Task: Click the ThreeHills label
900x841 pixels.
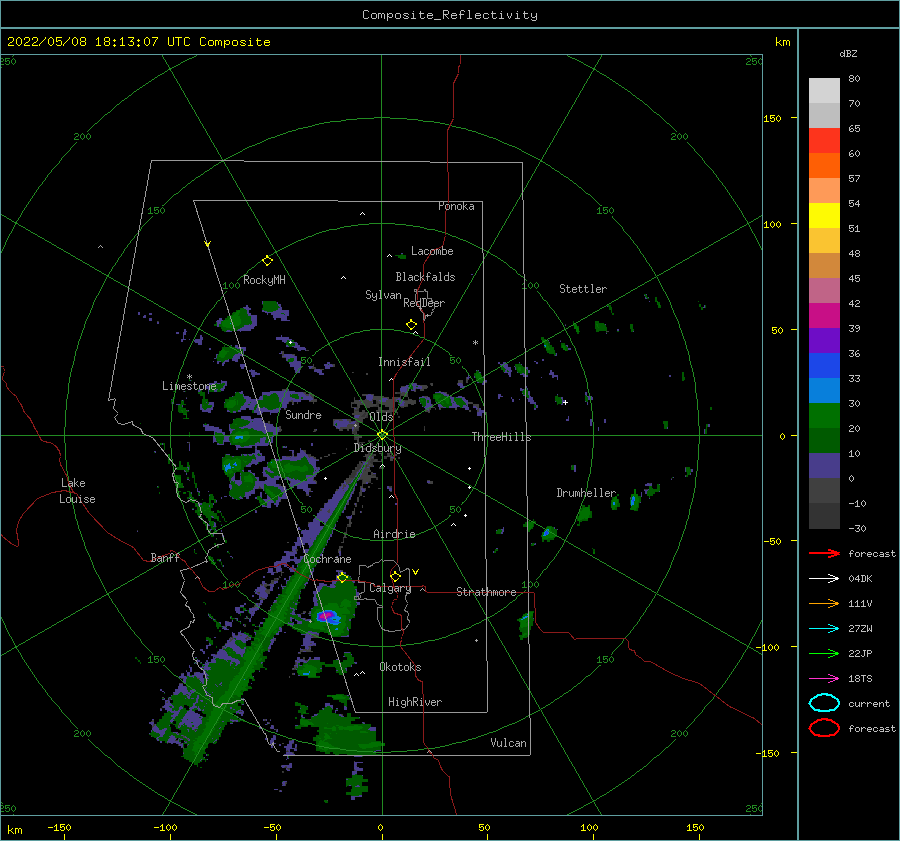Action: pyautogui.click(x=501, y=437)
